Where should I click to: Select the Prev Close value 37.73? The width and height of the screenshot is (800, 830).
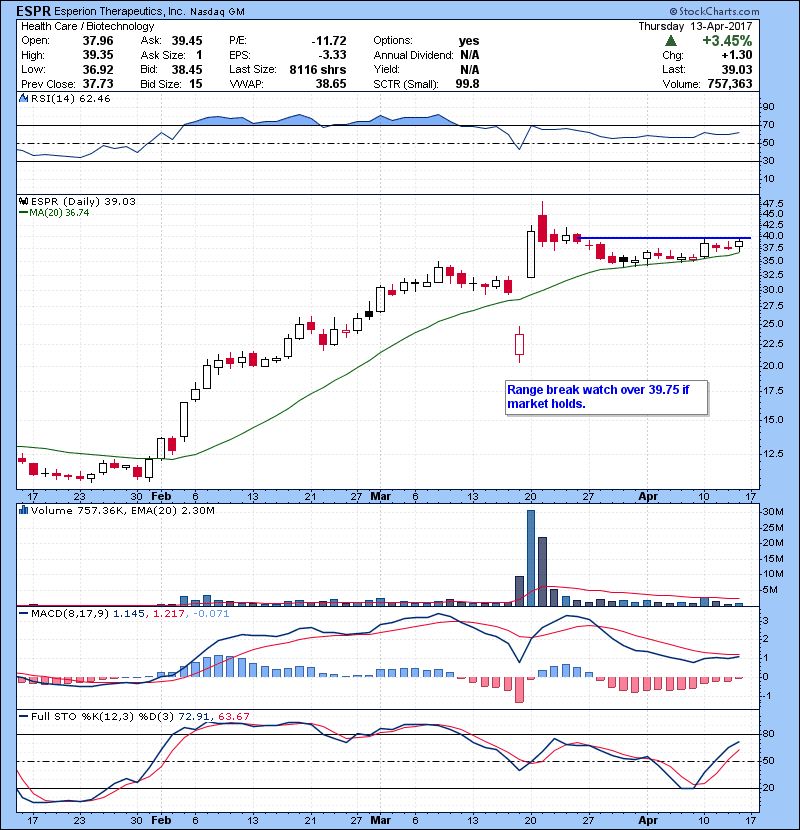98,84
